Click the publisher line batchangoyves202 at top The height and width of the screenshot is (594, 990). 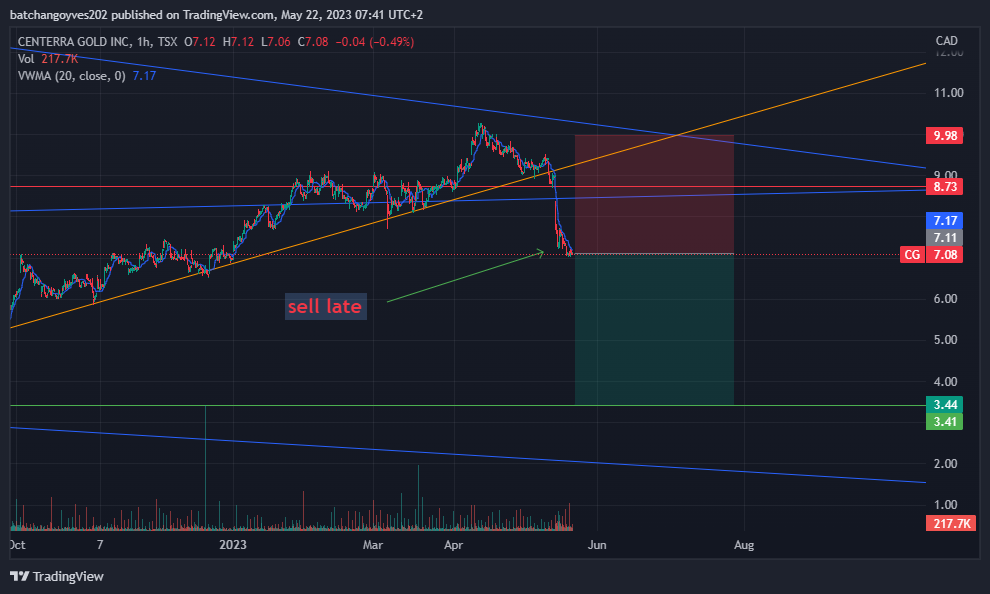[x=217, y=15]
